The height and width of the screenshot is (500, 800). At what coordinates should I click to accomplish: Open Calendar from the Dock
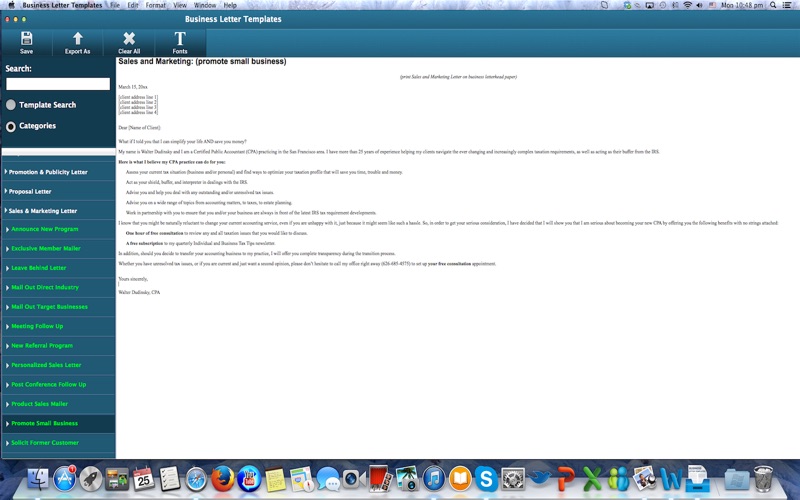(143, 479)
